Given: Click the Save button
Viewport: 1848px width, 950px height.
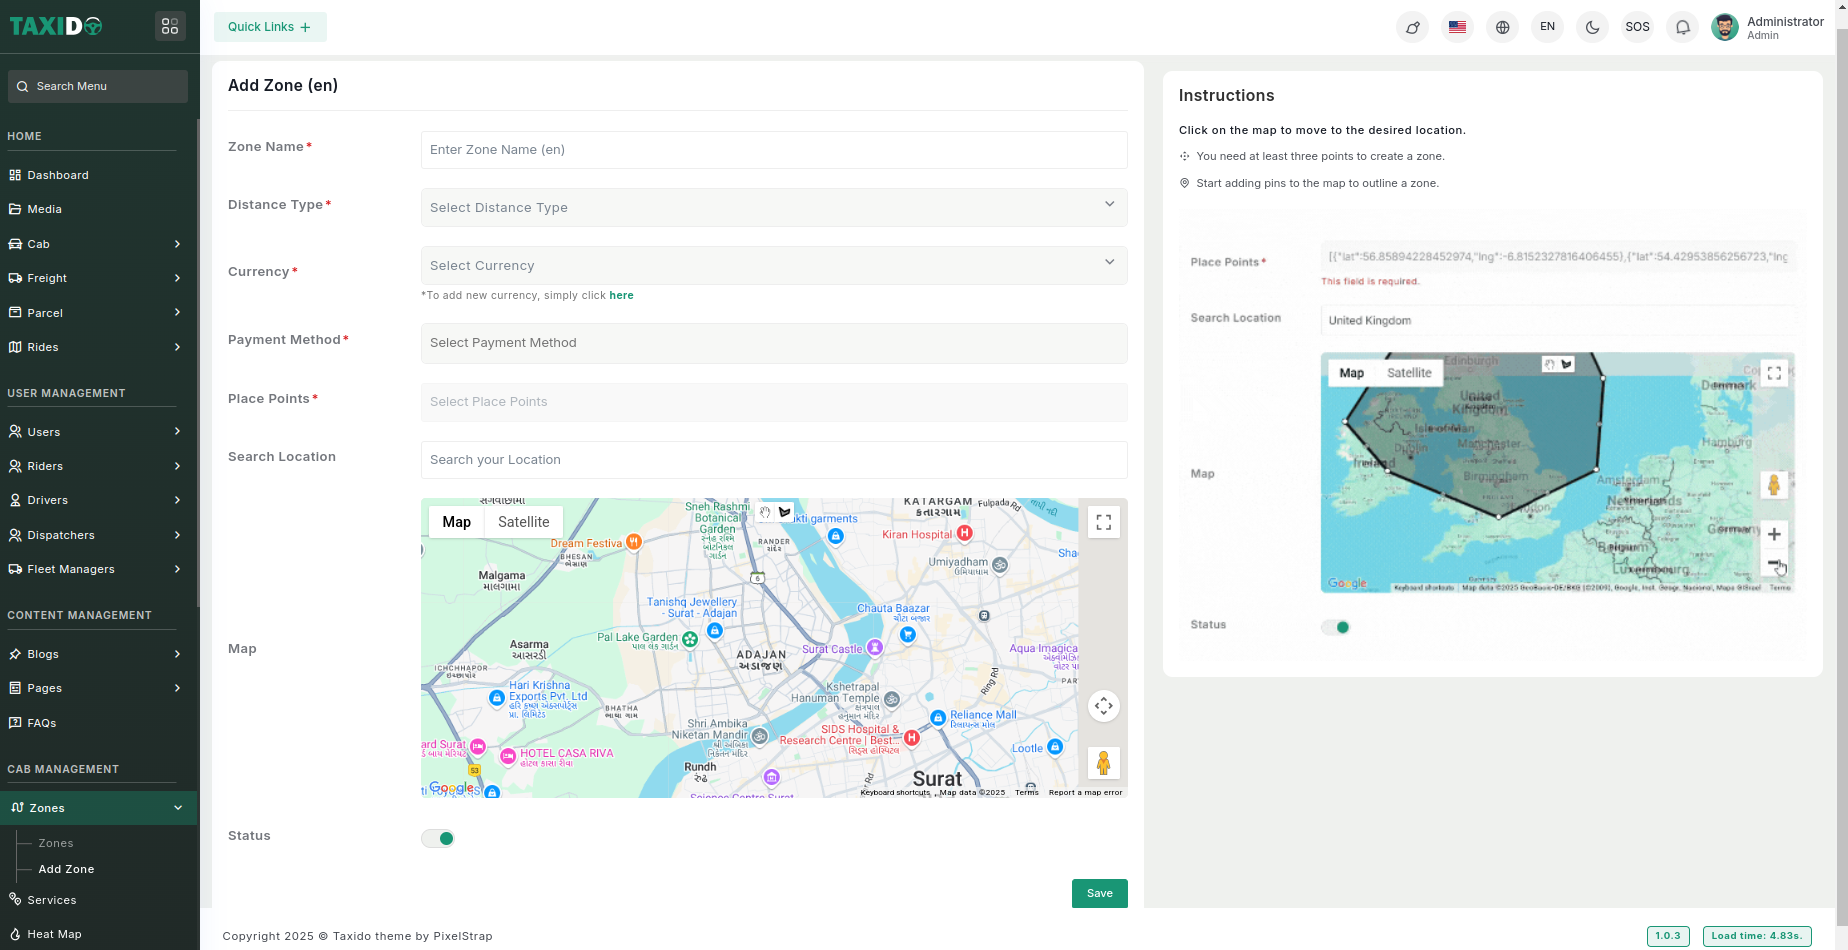Looking at the screenshot, I should [x=1099, y=893].
